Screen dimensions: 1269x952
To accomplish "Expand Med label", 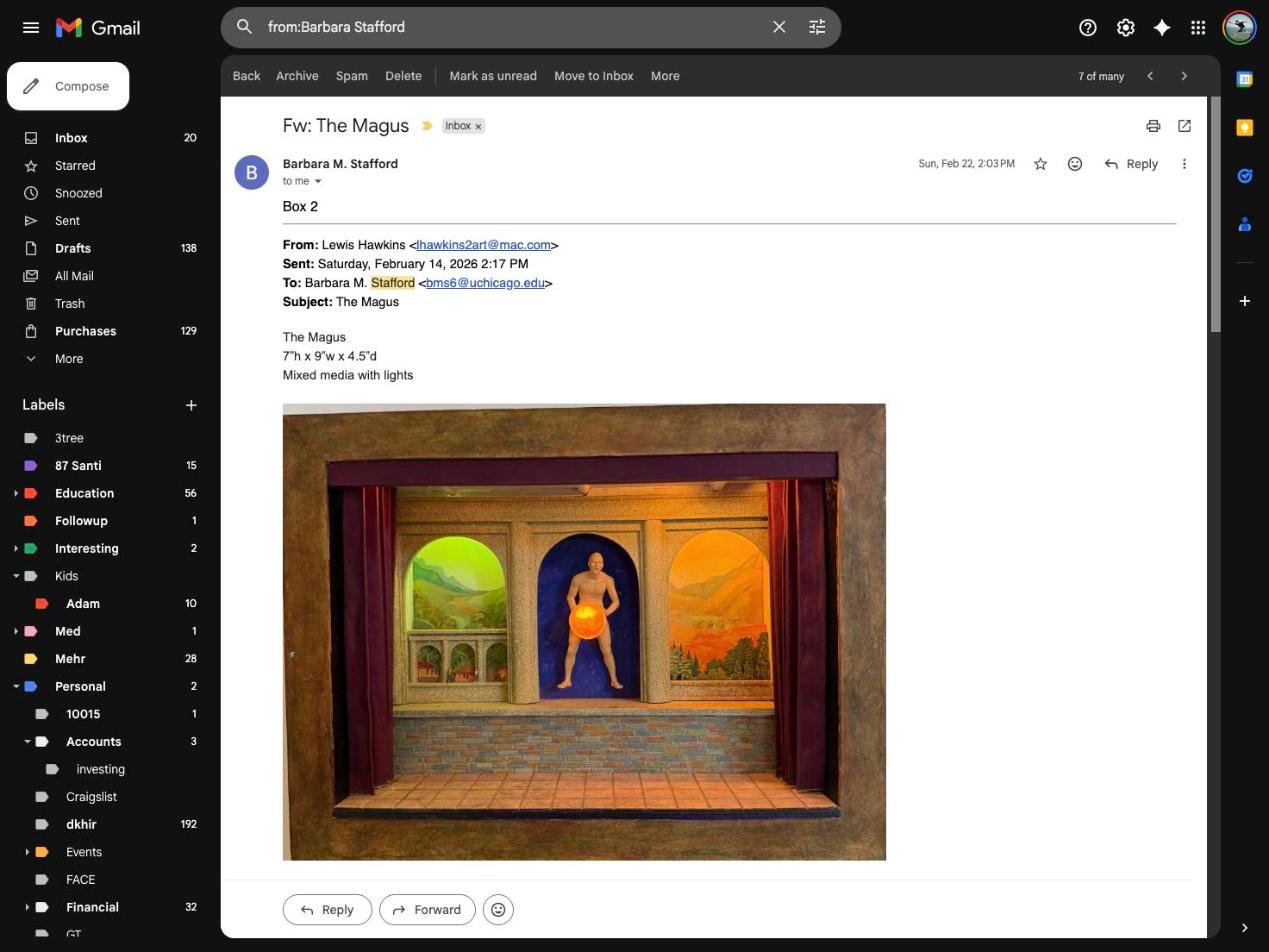I will (x=16, y=631).
